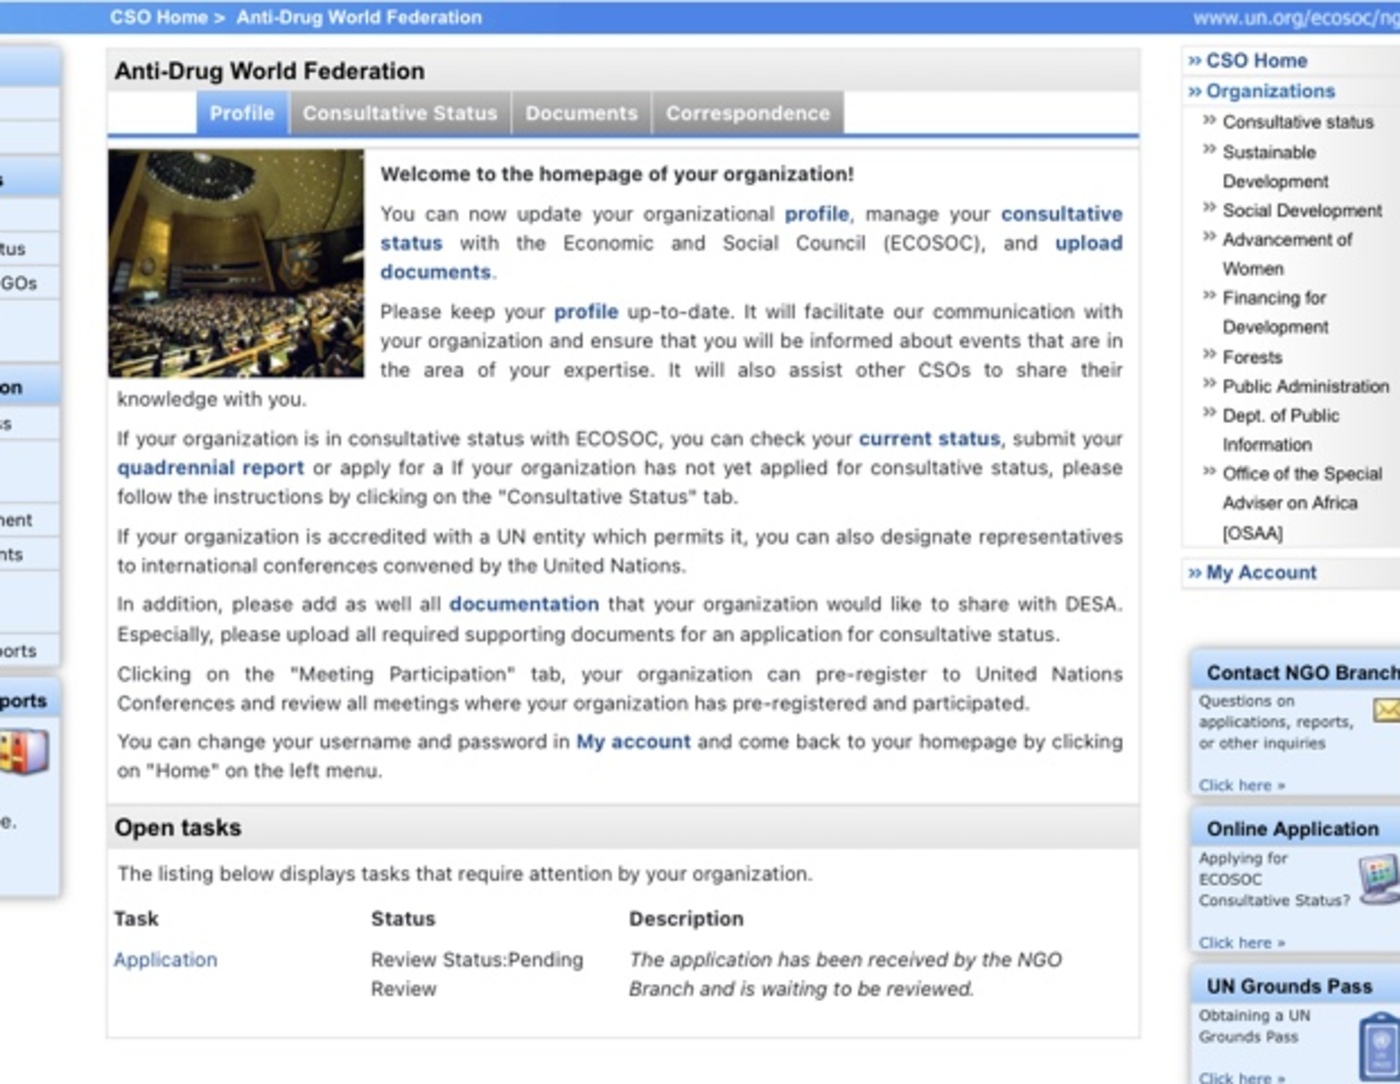Click 'Click here' under Contact NGO Branch
This screenshot has width=1400, height=1084.
(1242, 786)
